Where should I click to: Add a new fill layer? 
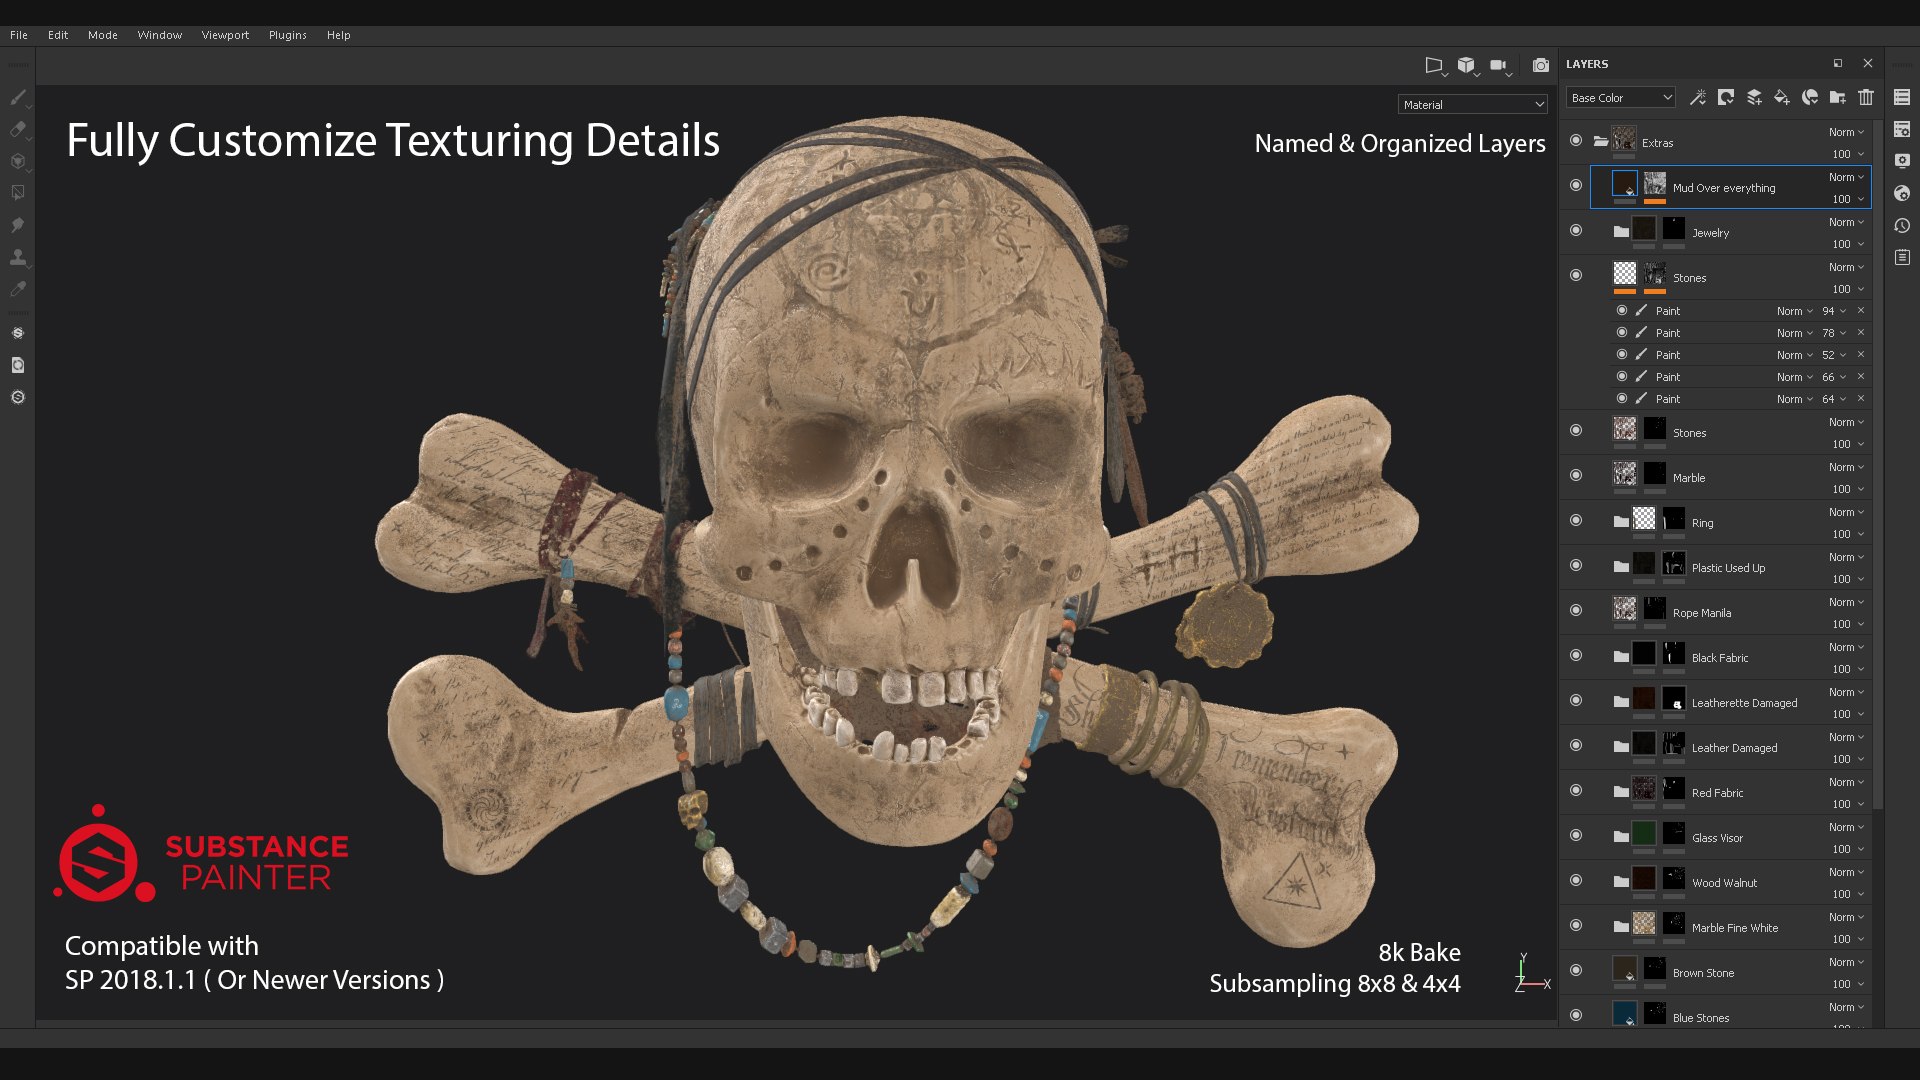1782,97
